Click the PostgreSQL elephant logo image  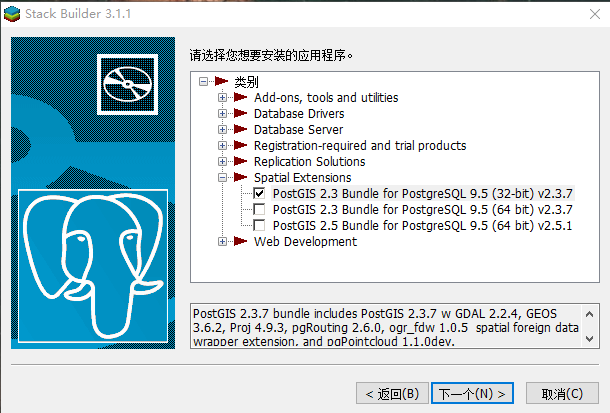click(x=93, y=266)
